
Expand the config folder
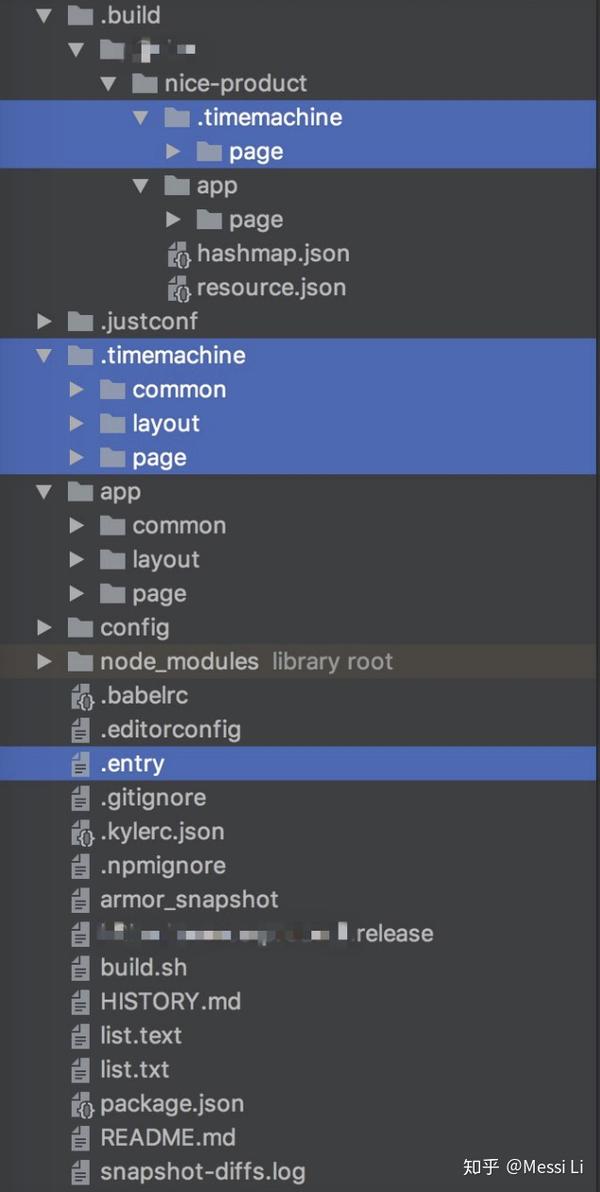tap(44, 627)
